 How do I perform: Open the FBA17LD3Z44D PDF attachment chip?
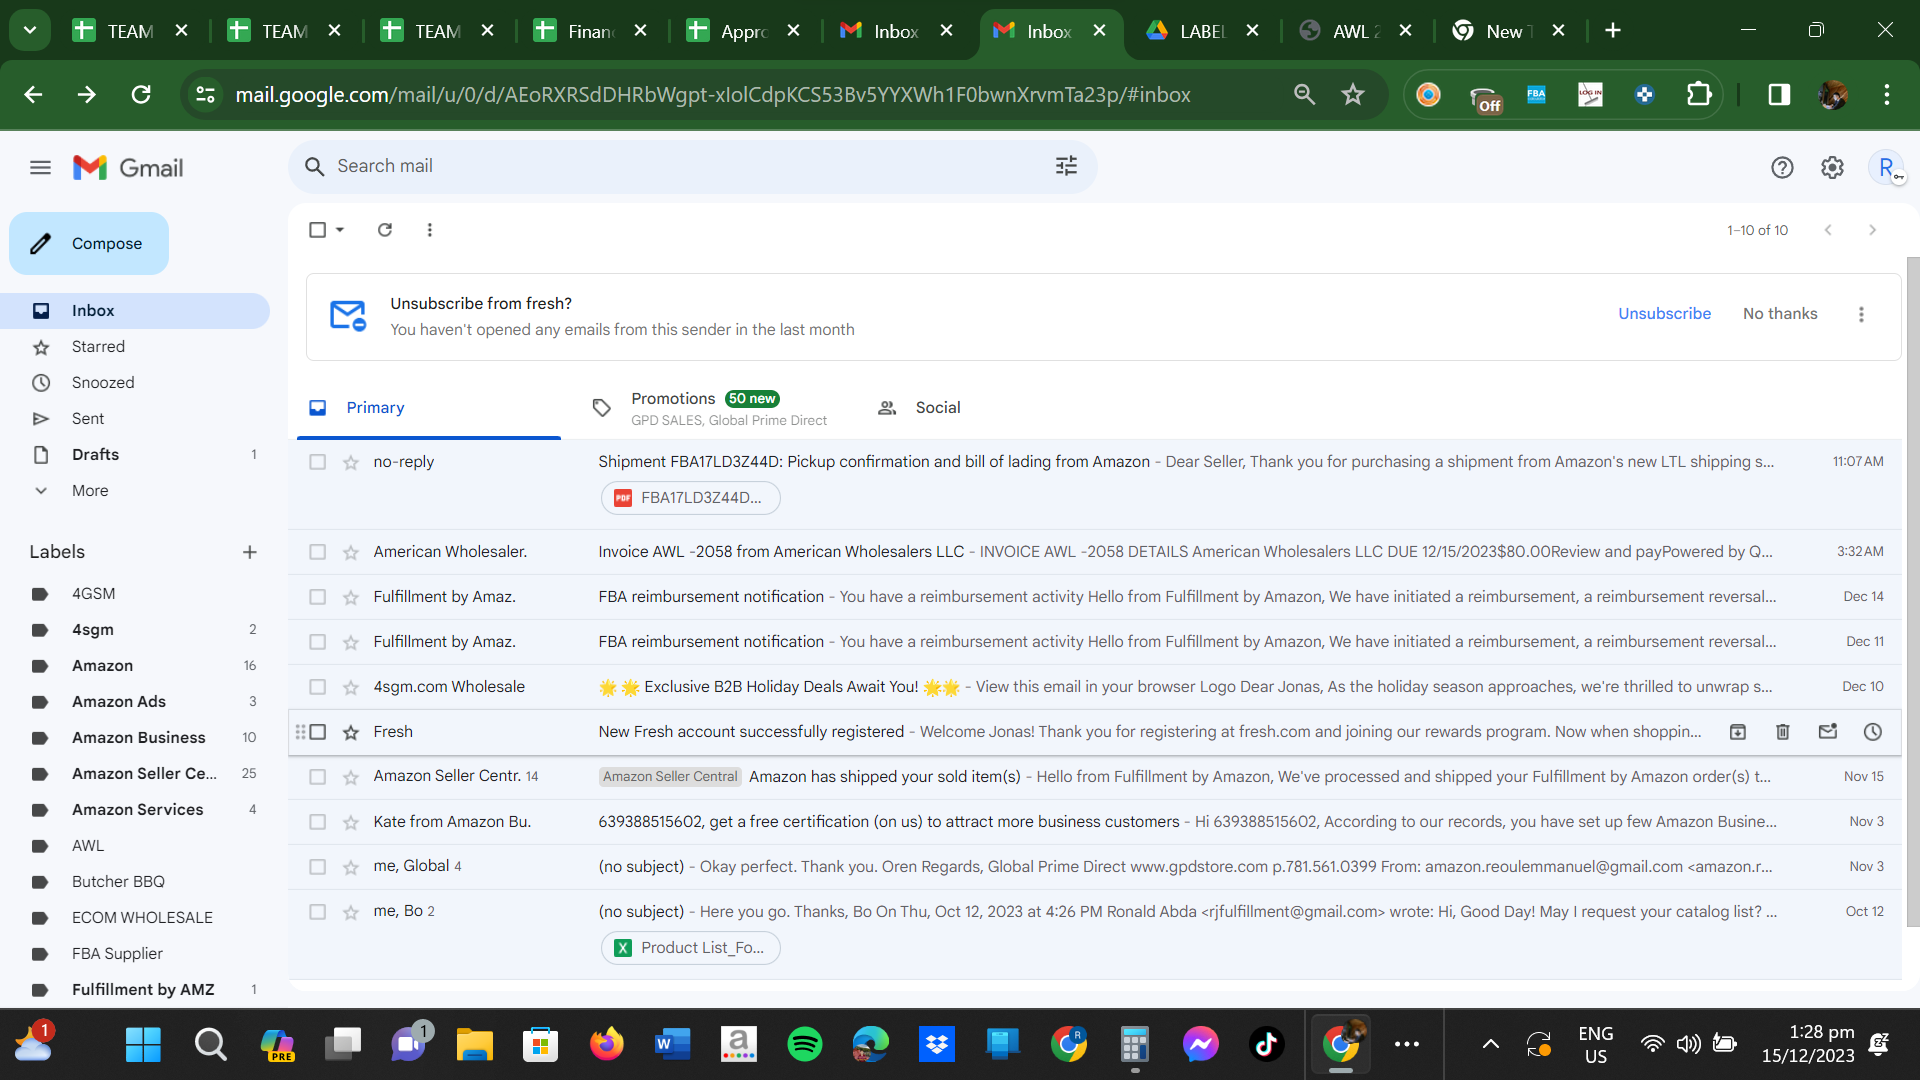[x=691, y=498]
